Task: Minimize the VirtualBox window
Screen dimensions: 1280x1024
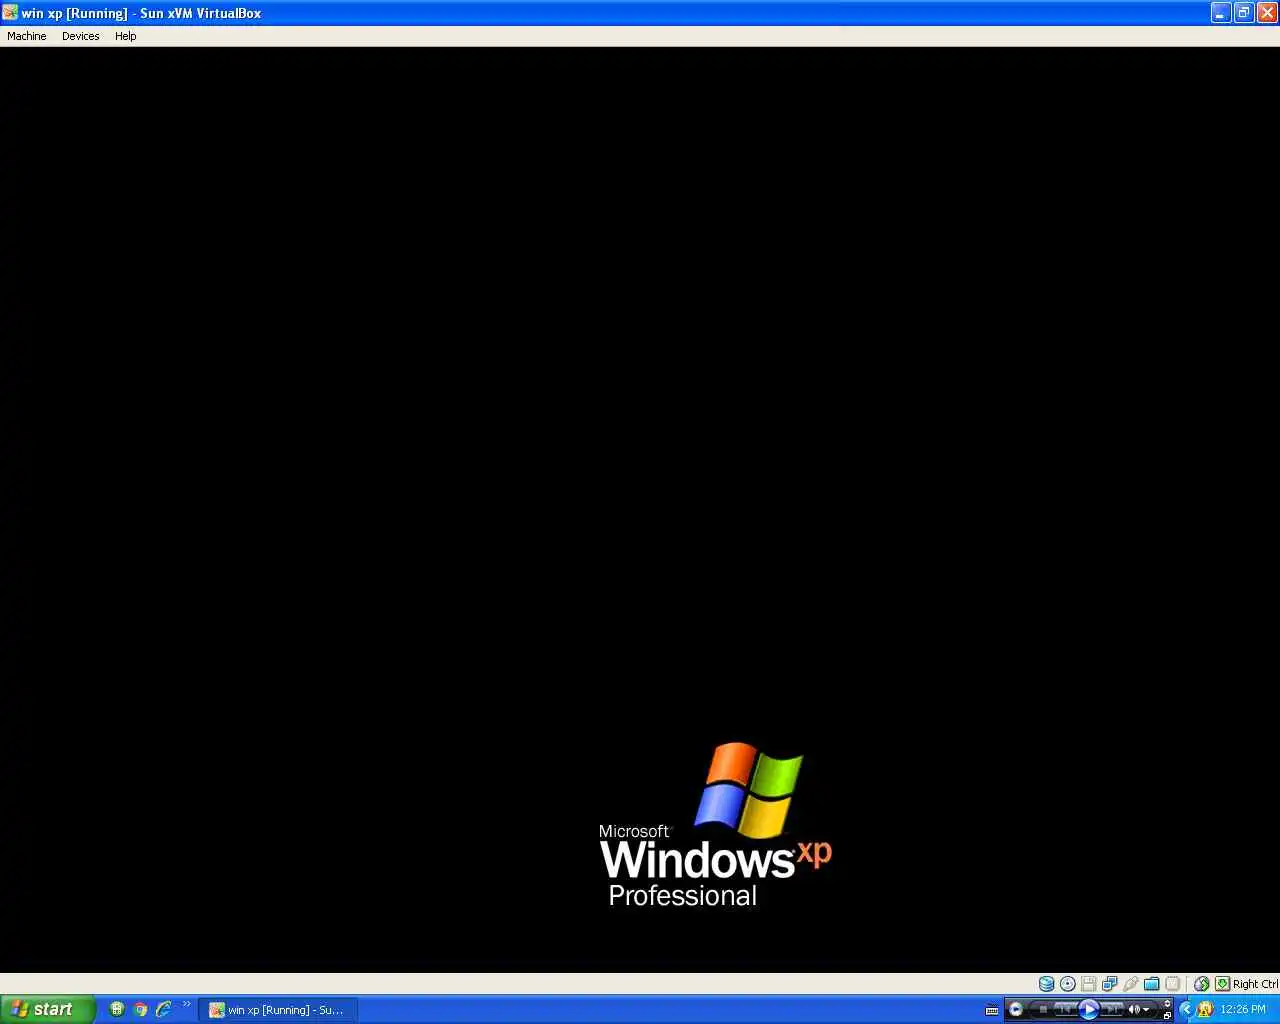Action: 1221,13
